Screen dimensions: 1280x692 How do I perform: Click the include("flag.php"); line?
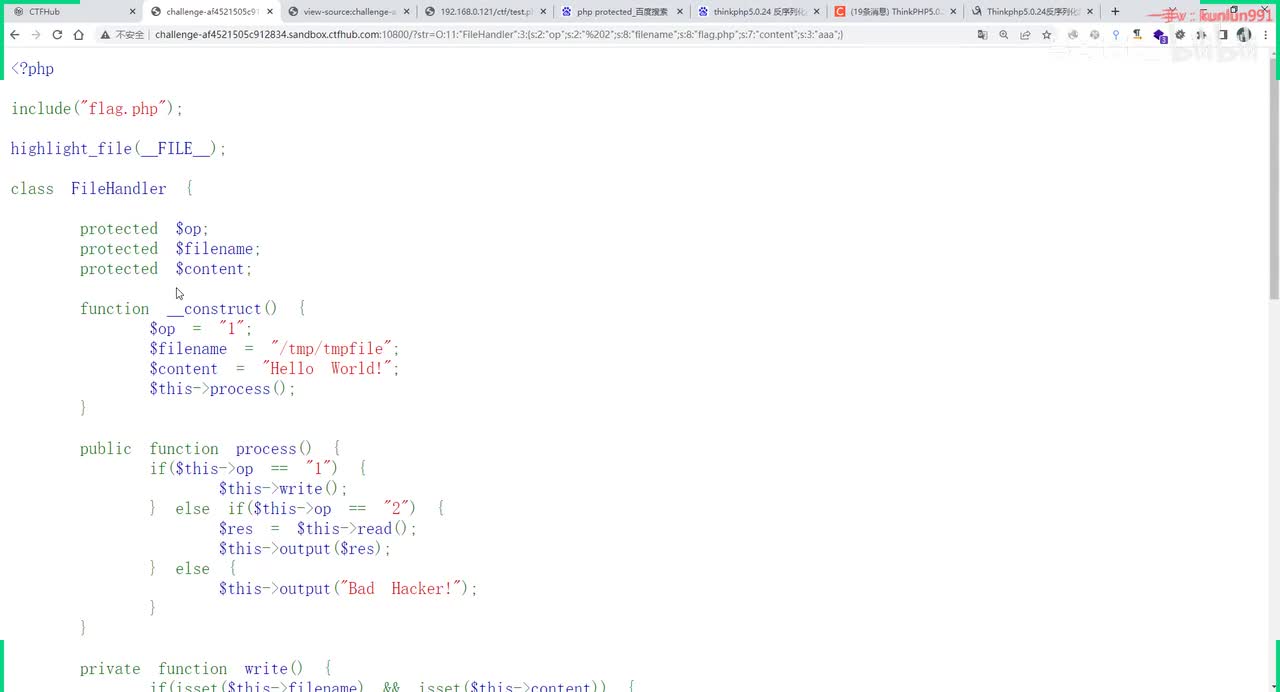[x=97, y=108]
